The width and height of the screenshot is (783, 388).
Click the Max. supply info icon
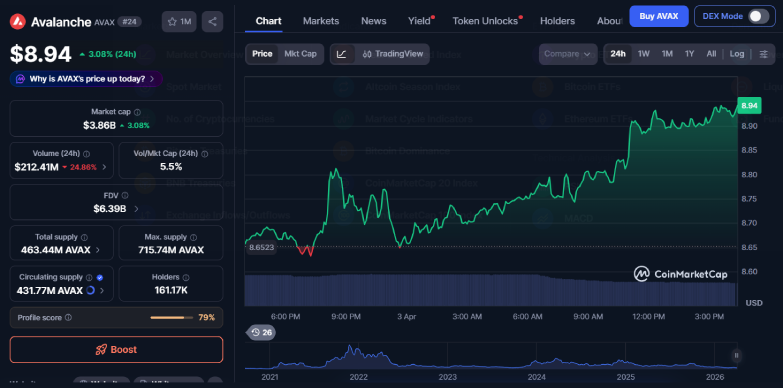point(193,237)
